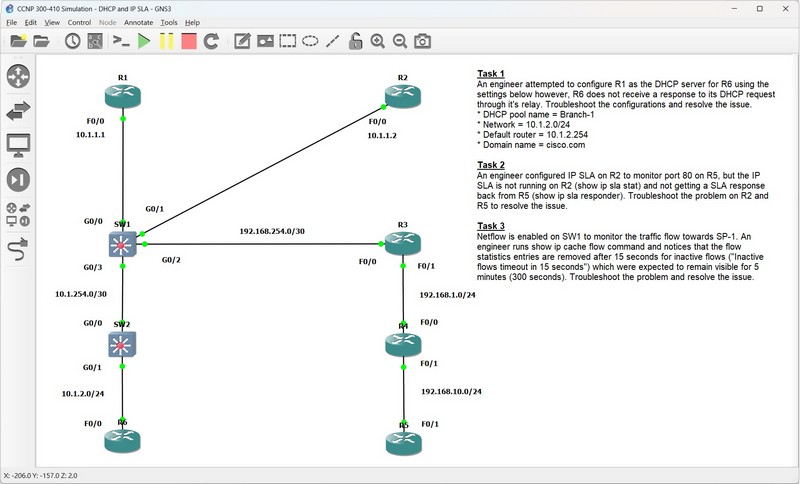Draw a rectangle tool icon
800x484 pixels.
[x=288, y=41]
